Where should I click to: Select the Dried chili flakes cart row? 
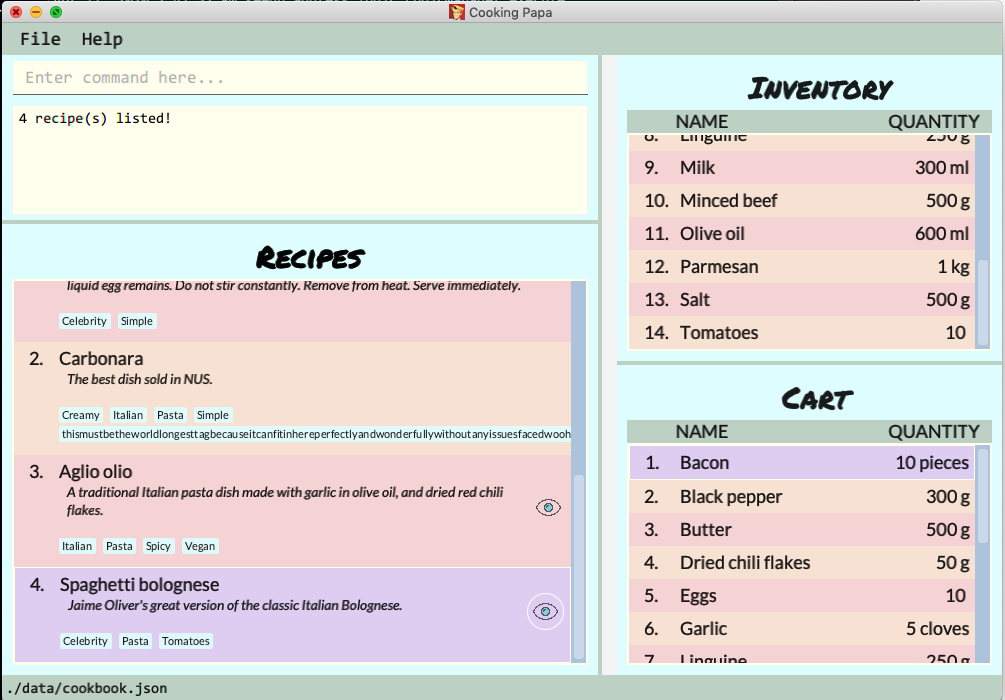pos(801,563)
